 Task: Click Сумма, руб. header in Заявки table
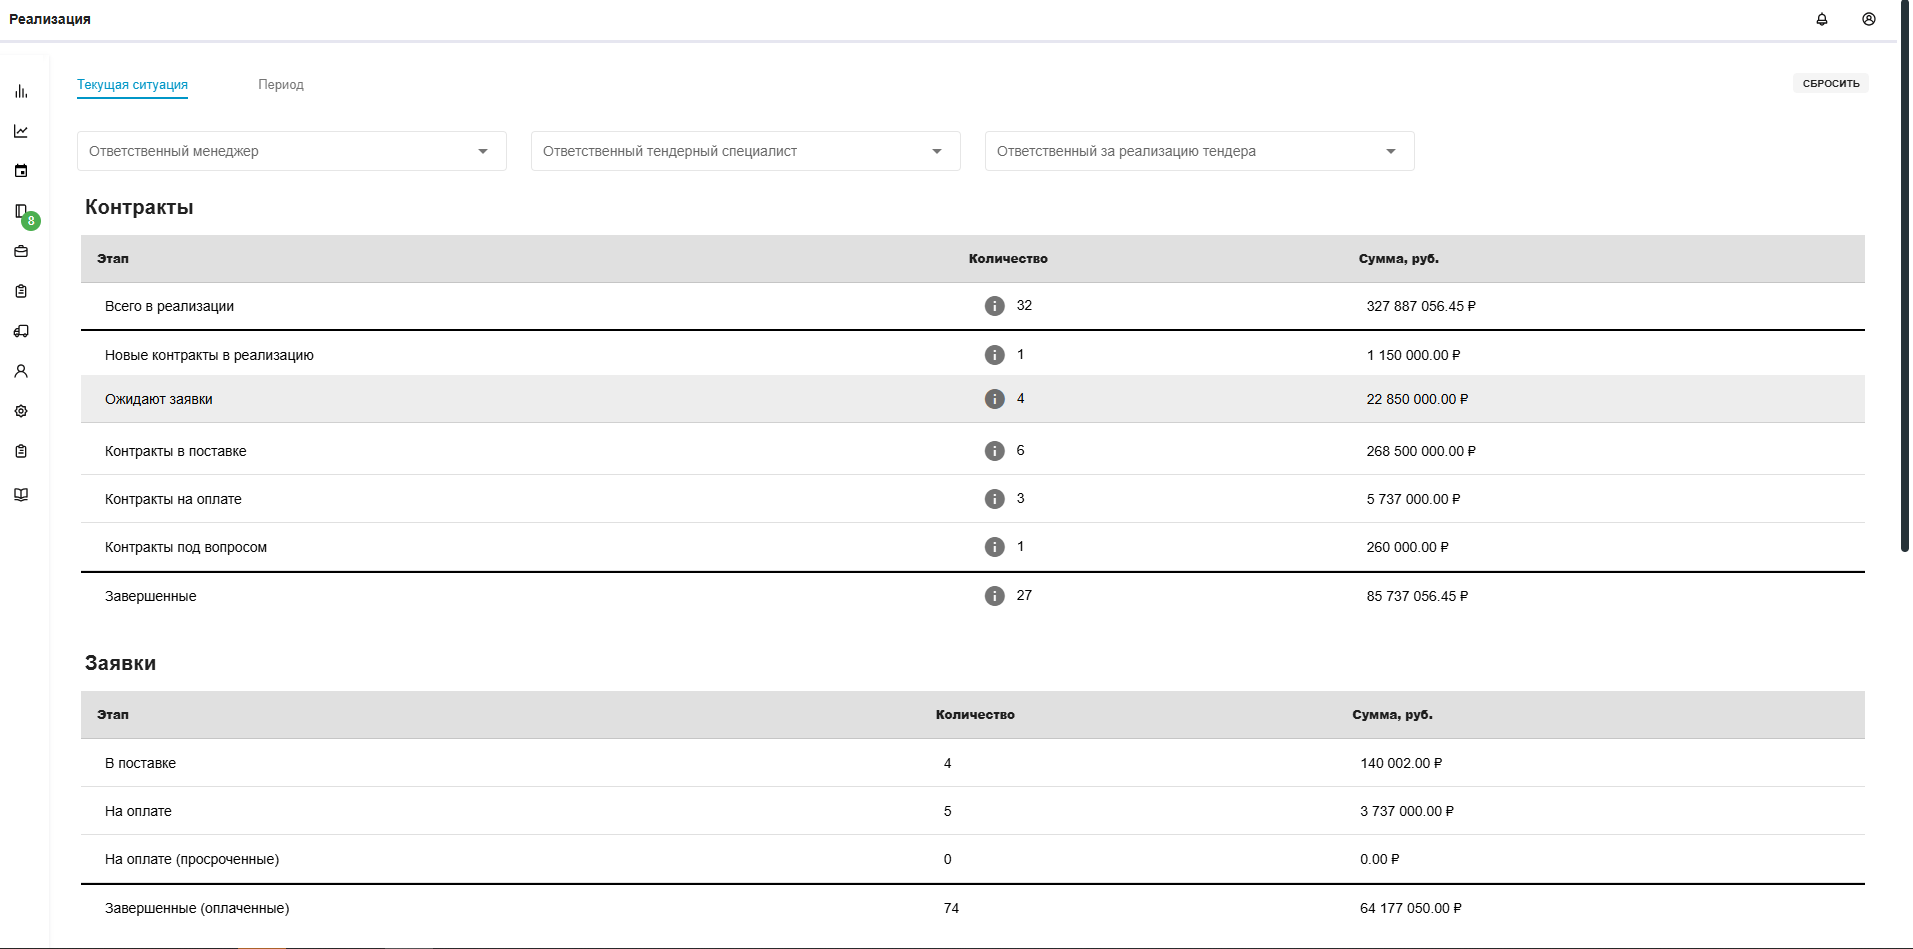click(1392, 715)
